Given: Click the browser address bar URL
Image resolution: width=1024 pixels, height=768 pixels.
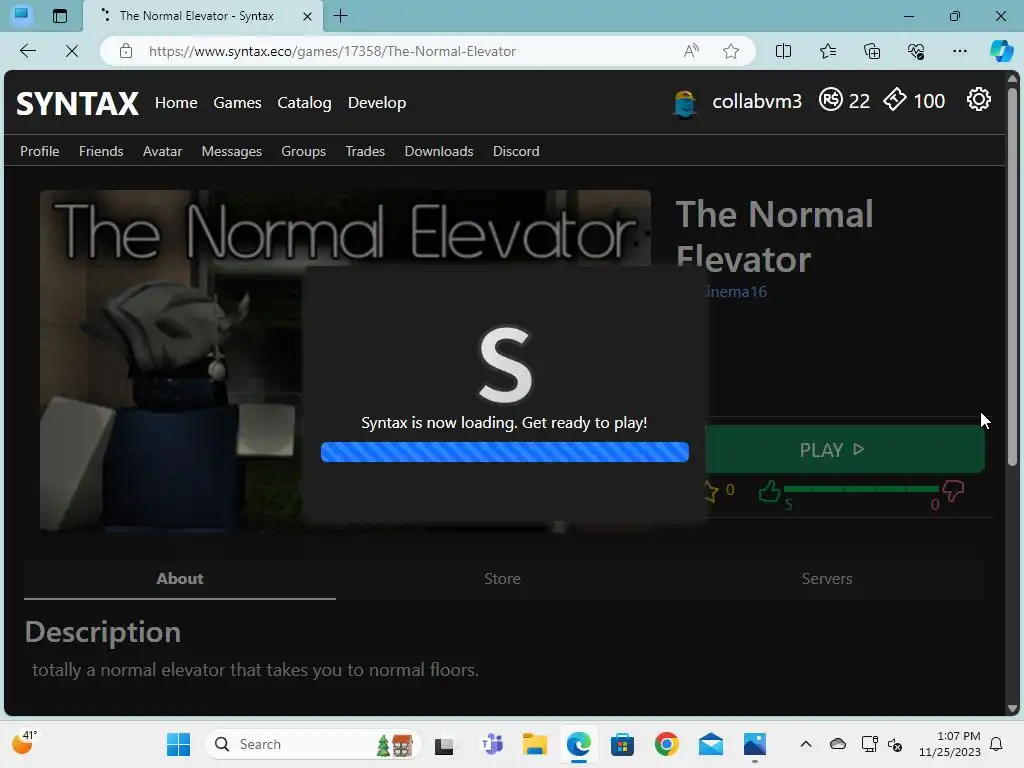Looking at the screenshot, I should (x=332, y=51).
